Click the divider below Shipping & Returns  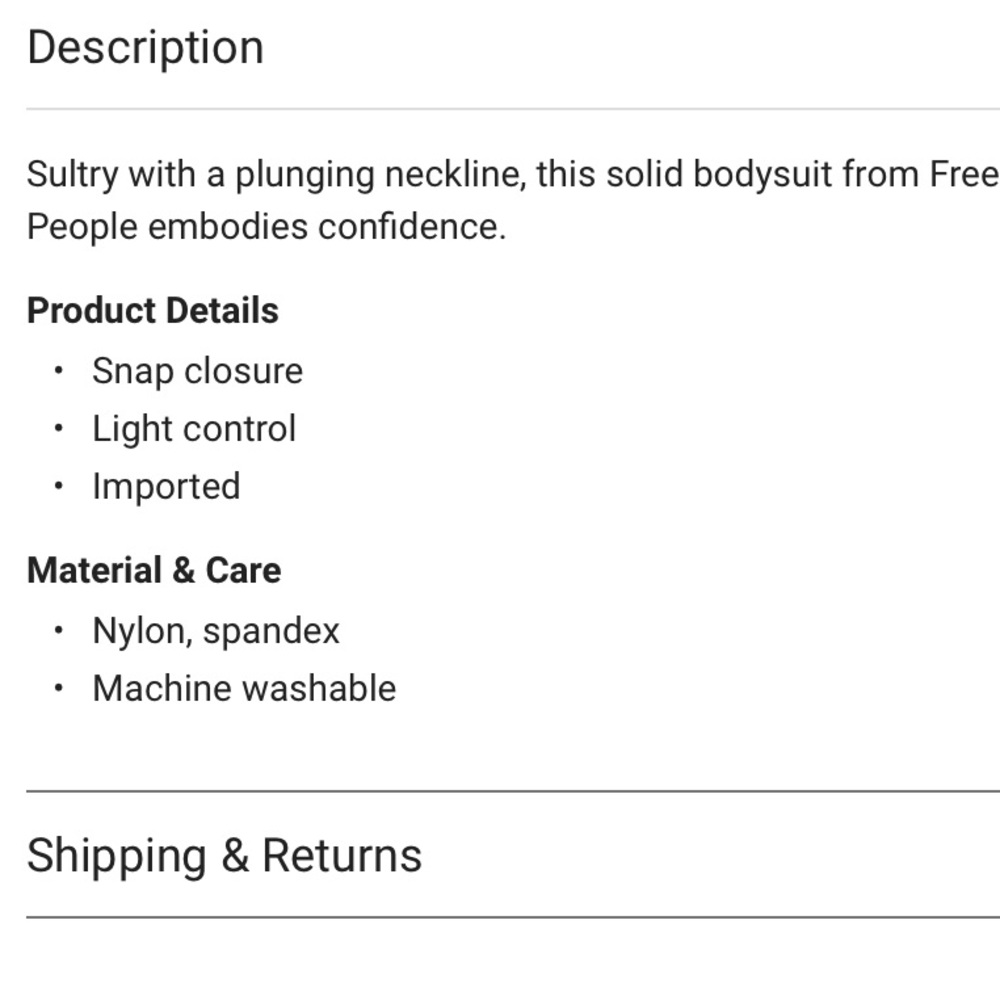513,917
